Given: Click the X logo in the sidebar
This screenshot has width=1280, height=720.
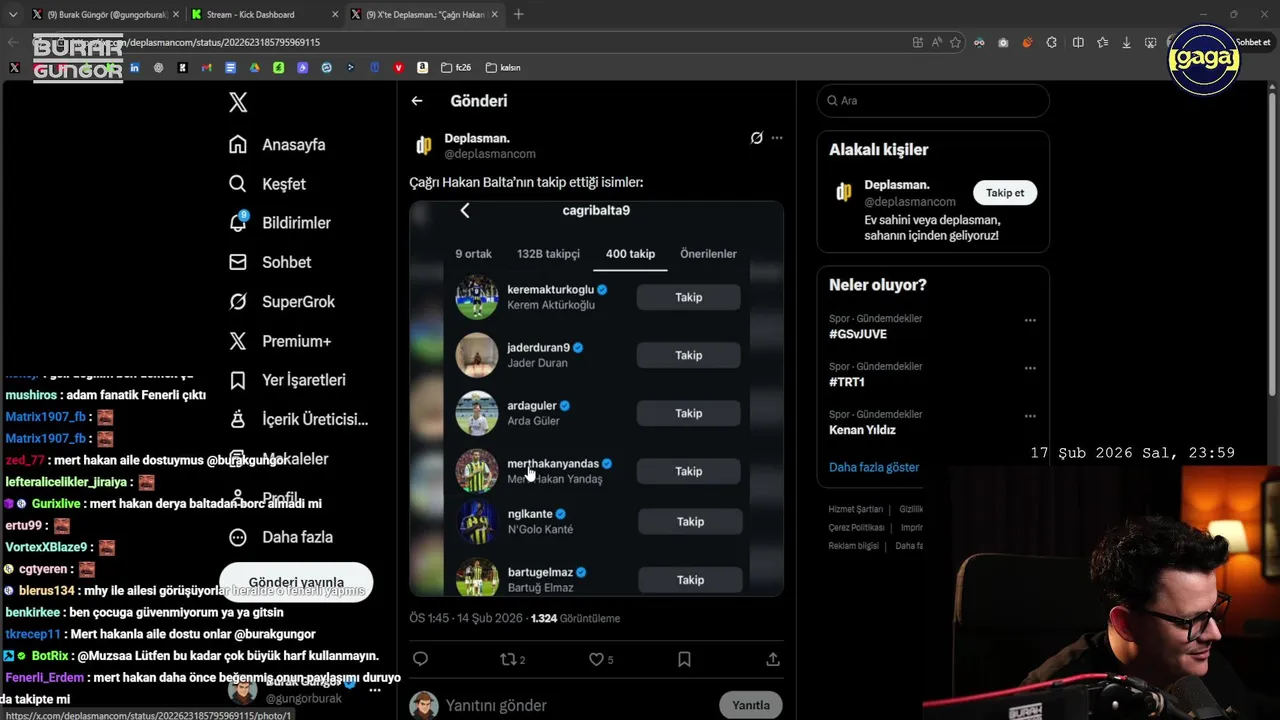Looking at the screenshot, I should click(x=238, y=102).
